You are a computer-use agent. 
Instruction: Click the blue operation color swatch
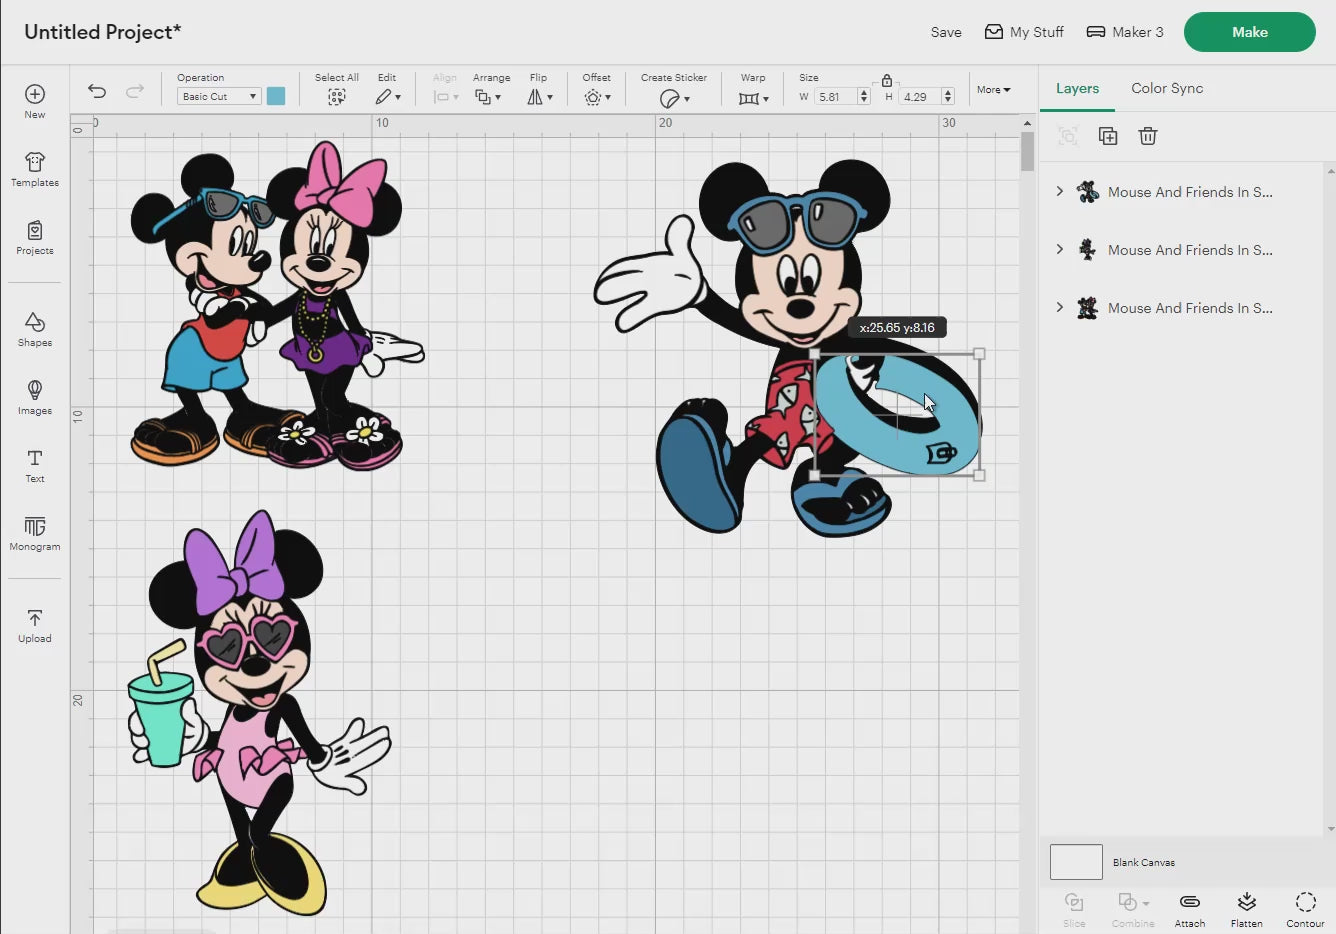coord(276,96)
